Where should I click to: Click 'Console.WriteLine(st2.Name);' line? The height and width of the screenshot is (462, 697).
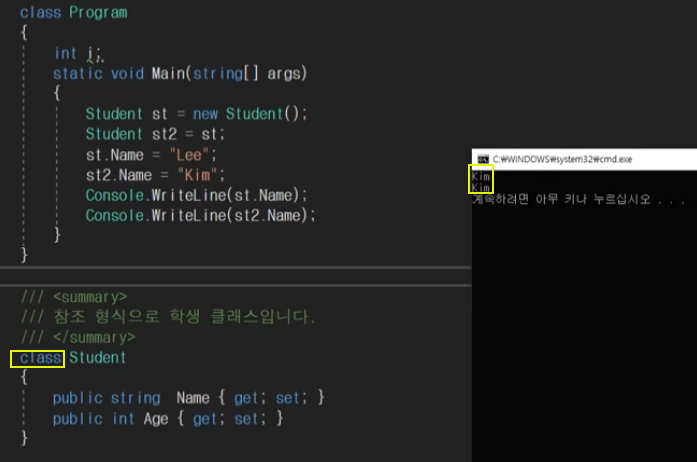(x=200, y=216)
